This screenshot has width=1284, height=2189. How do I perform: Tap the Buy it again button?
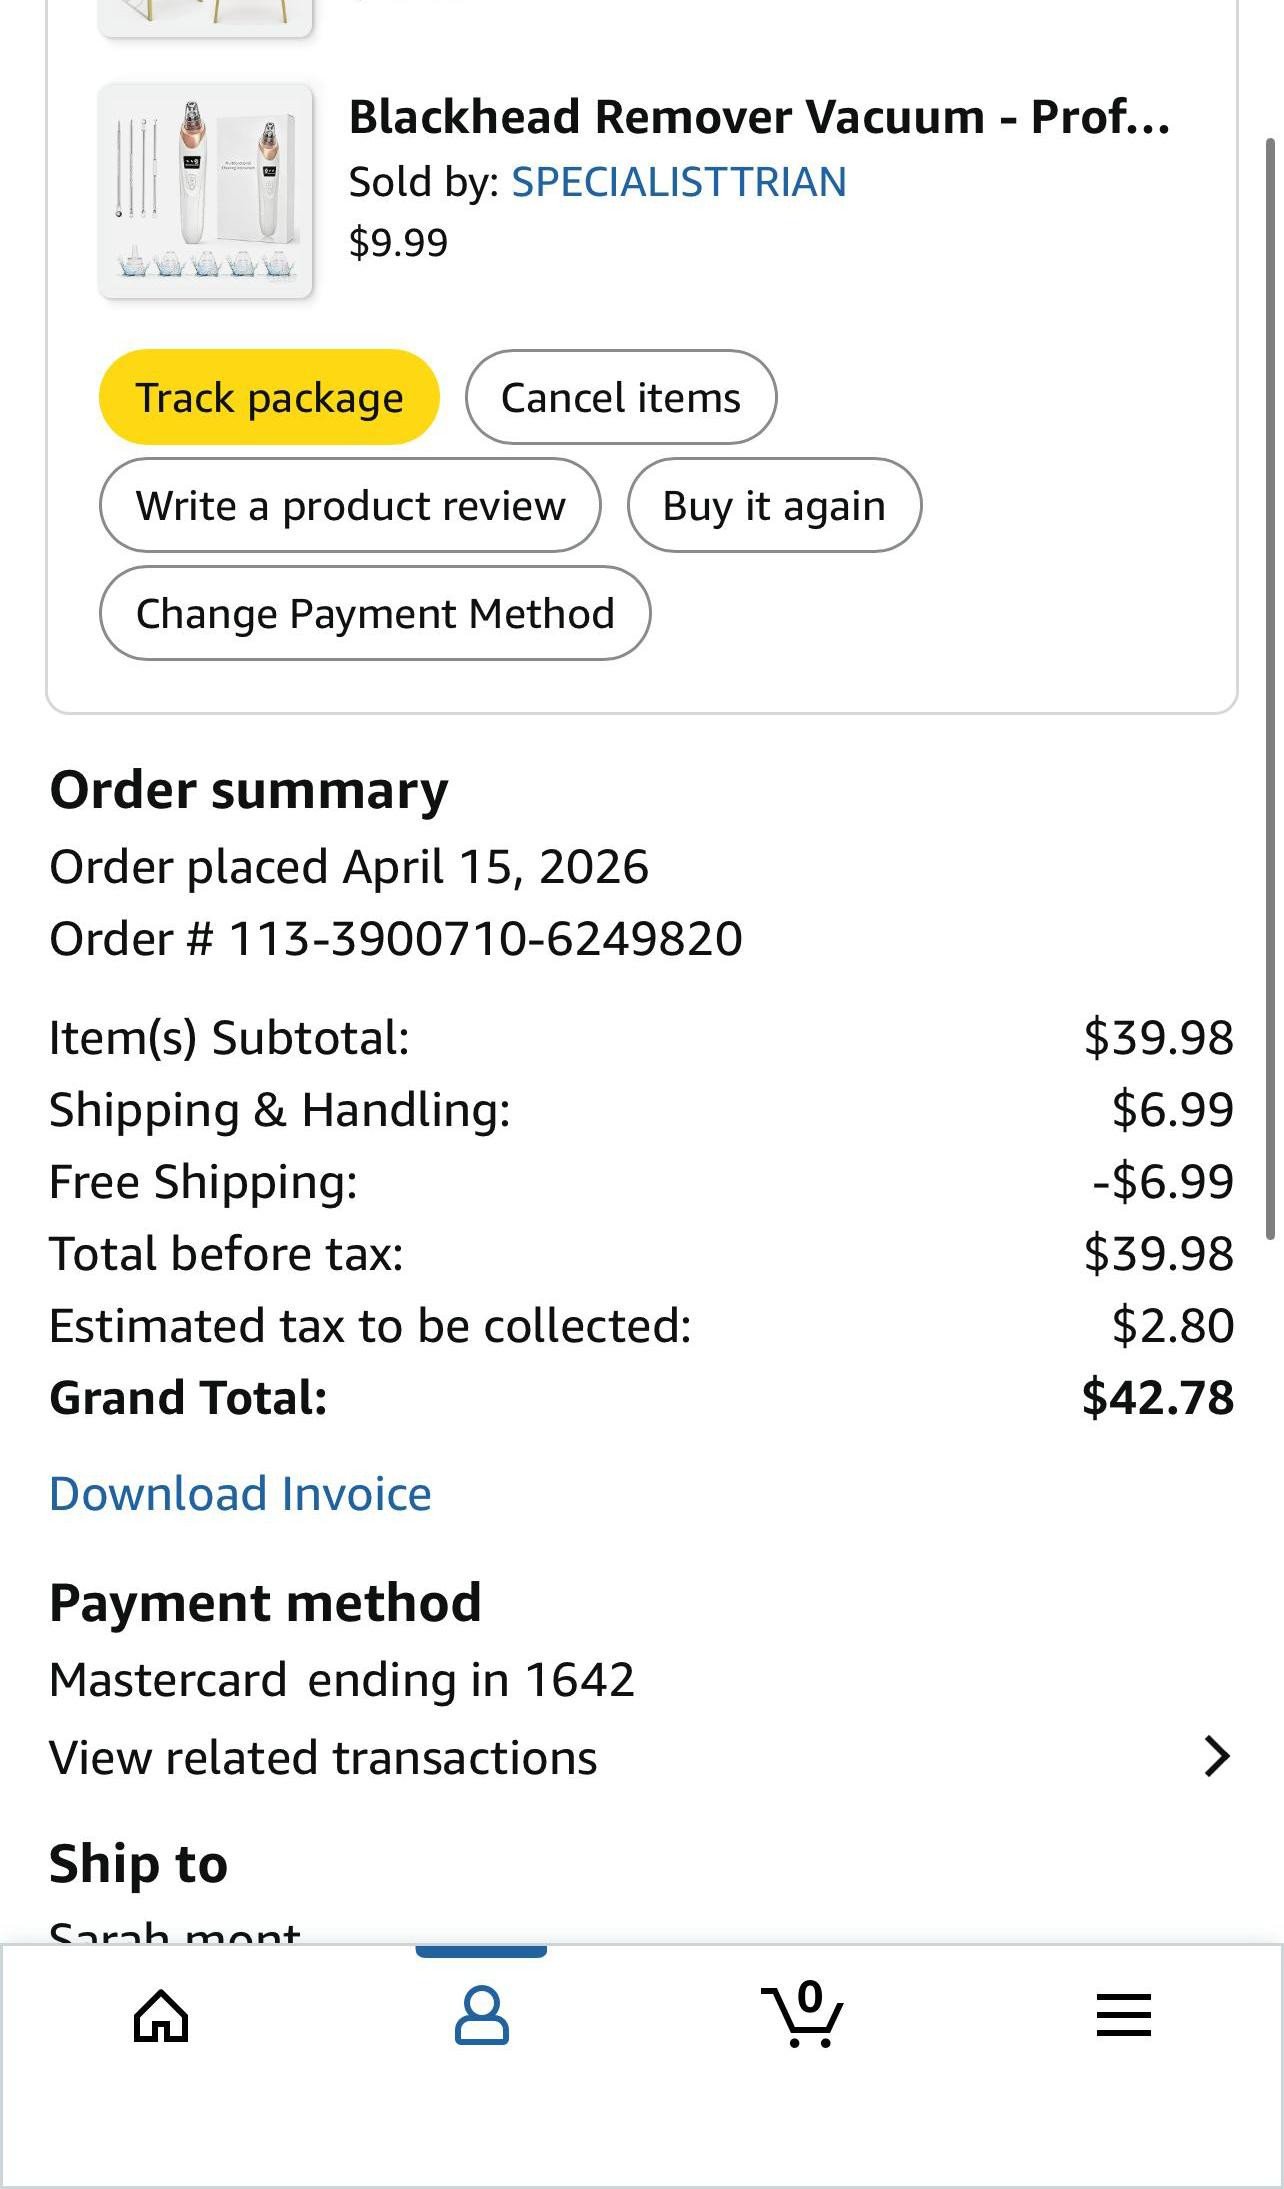[774, 505]
